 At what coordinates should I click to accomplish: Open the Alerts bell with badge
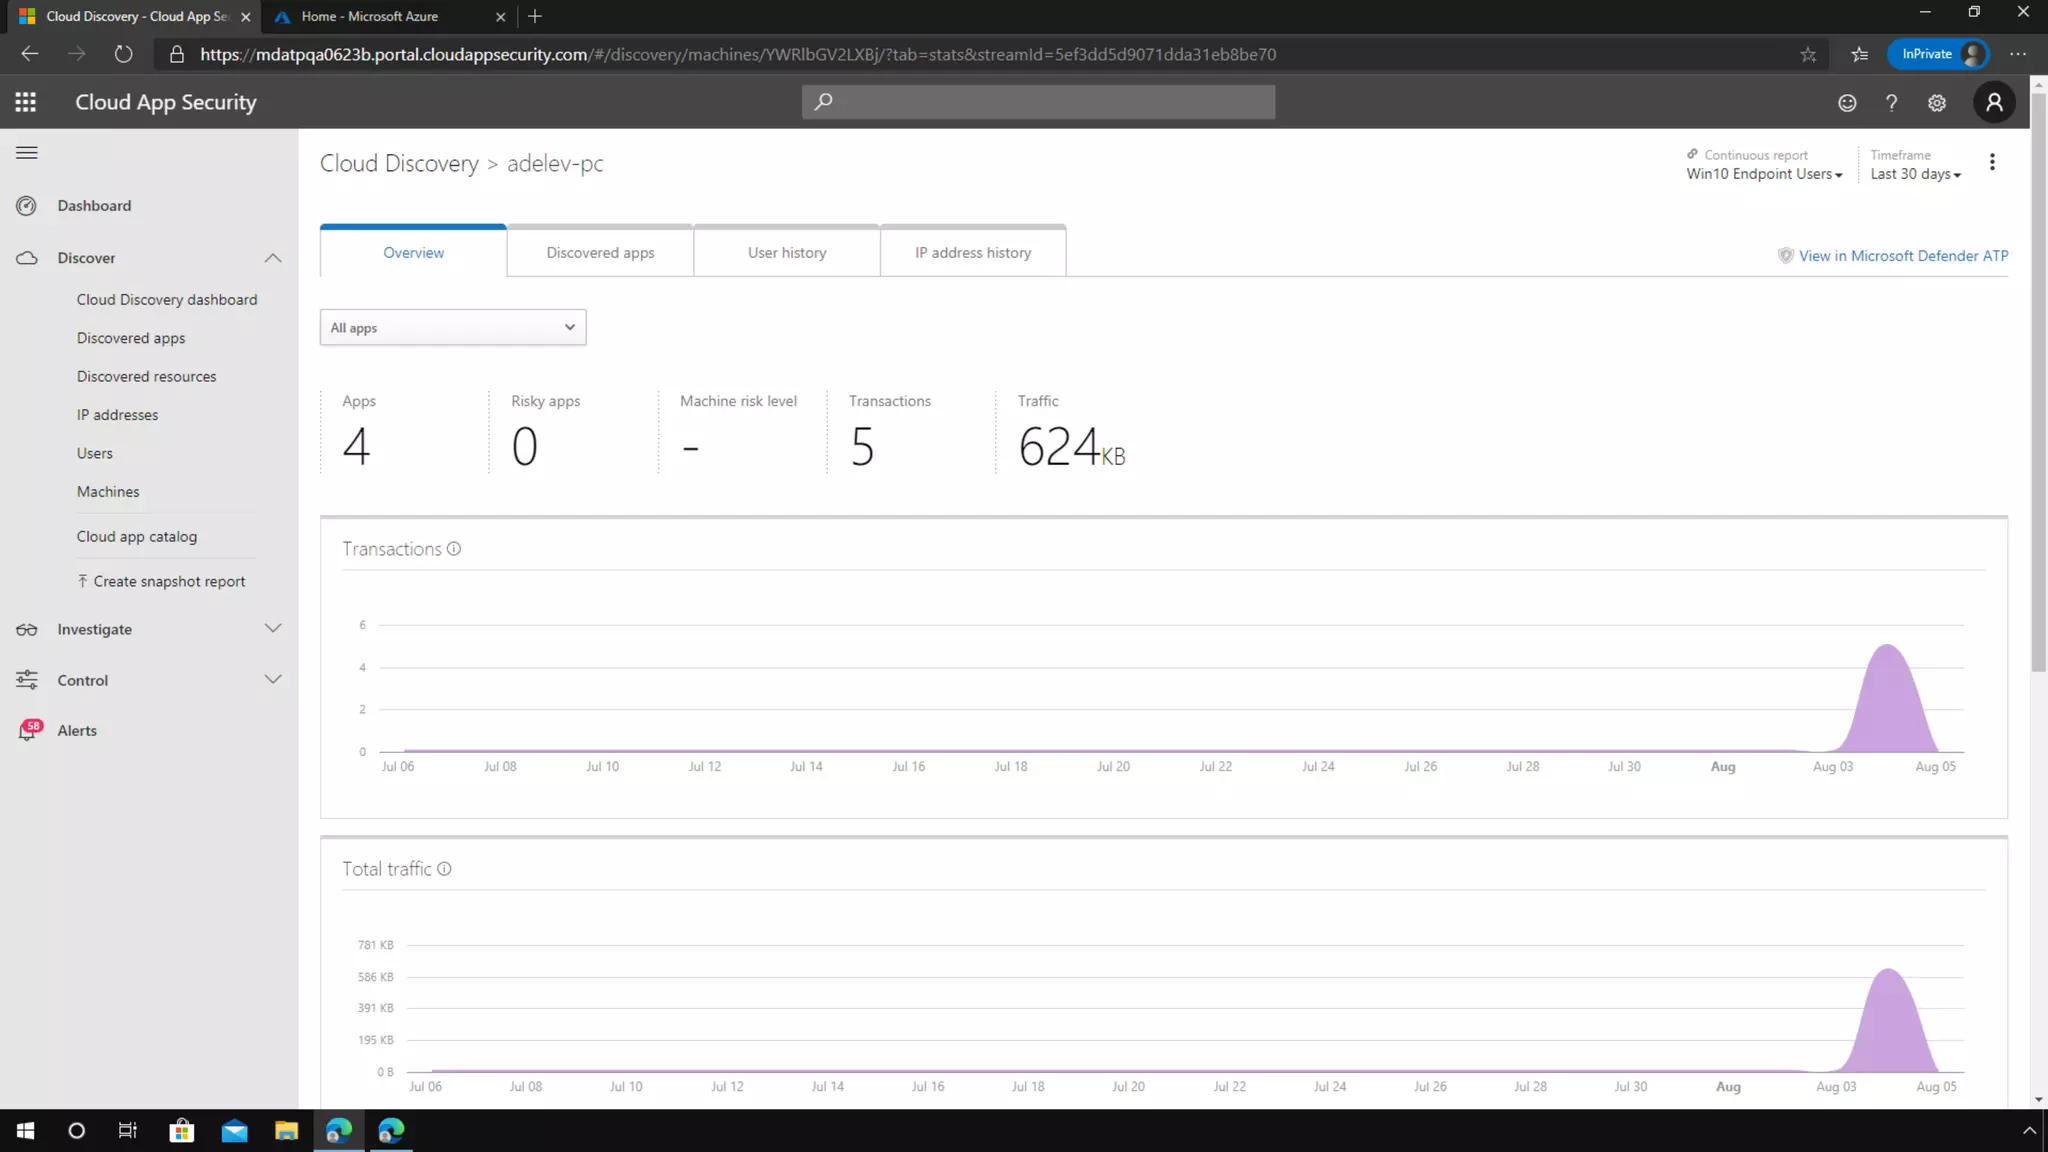(28, 730)
